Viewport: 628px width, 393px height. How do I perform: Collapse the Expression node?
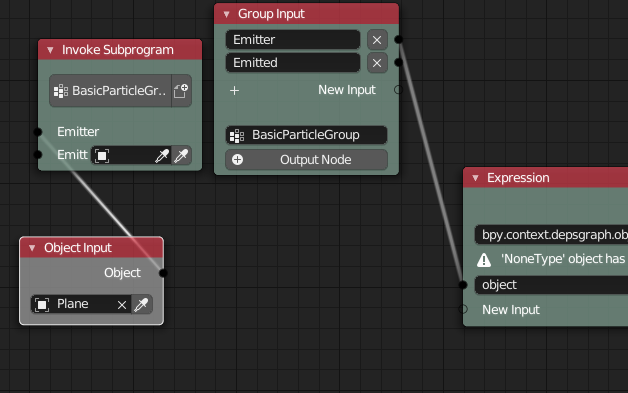(475, 178)
